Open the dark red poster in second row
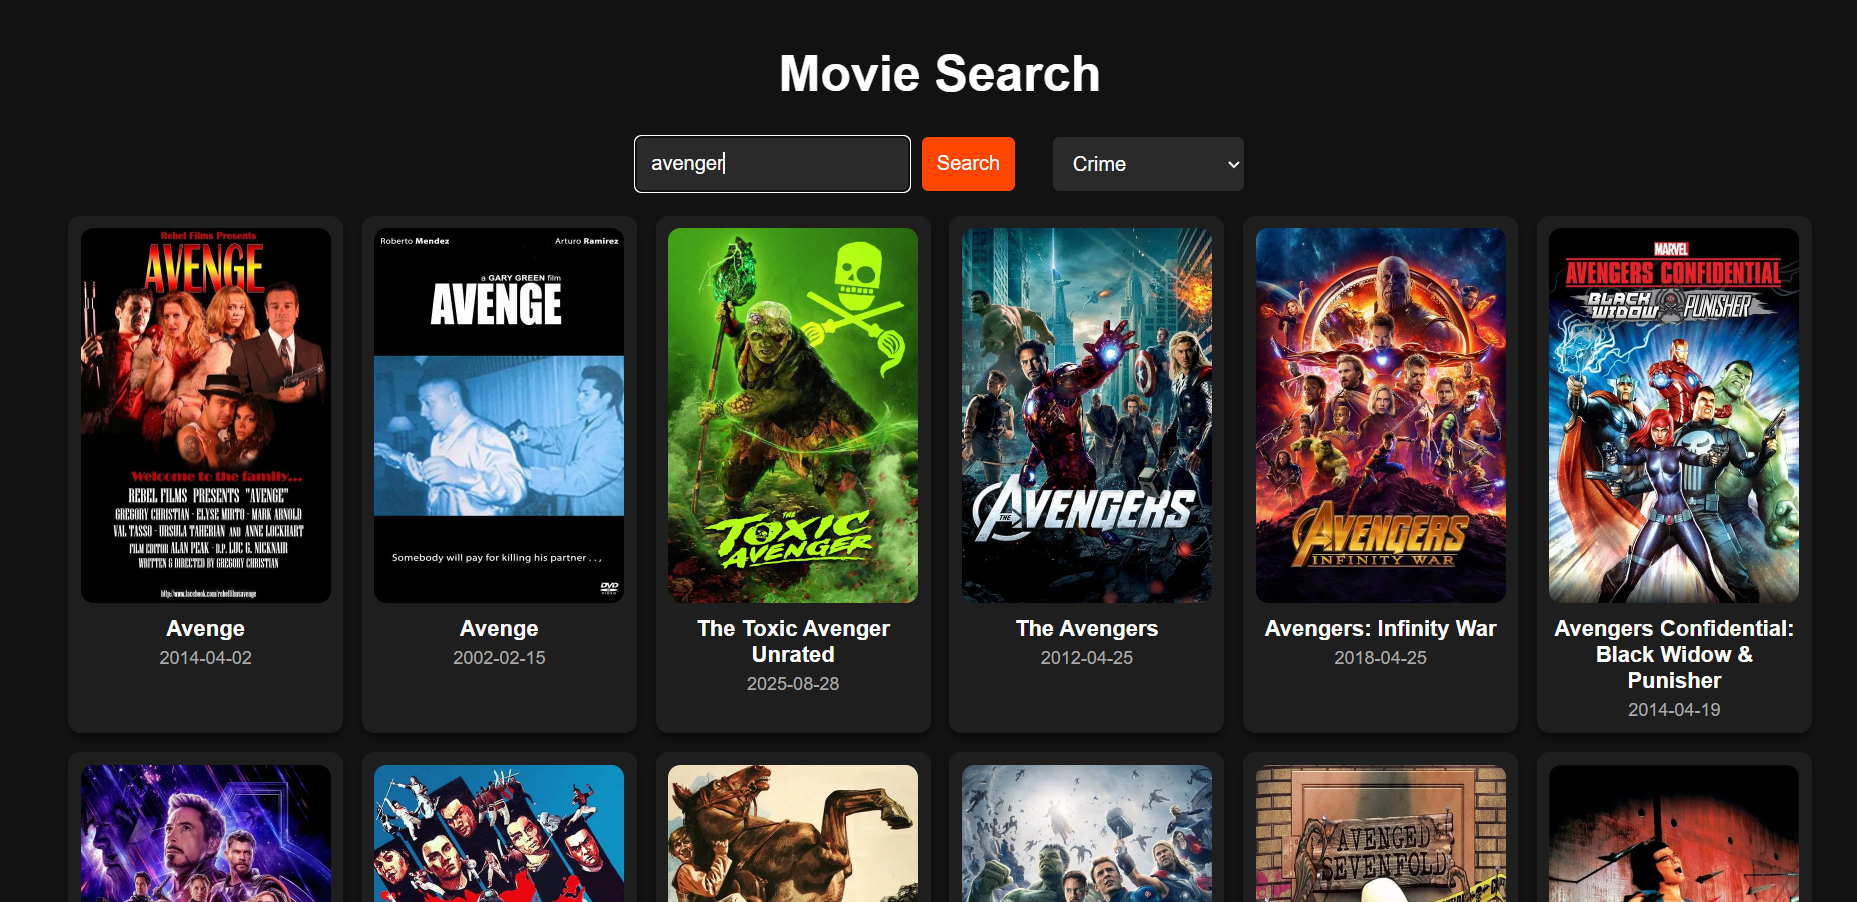The width and height of the screenshot is (1857, 902). click(x=1674, y=834)
